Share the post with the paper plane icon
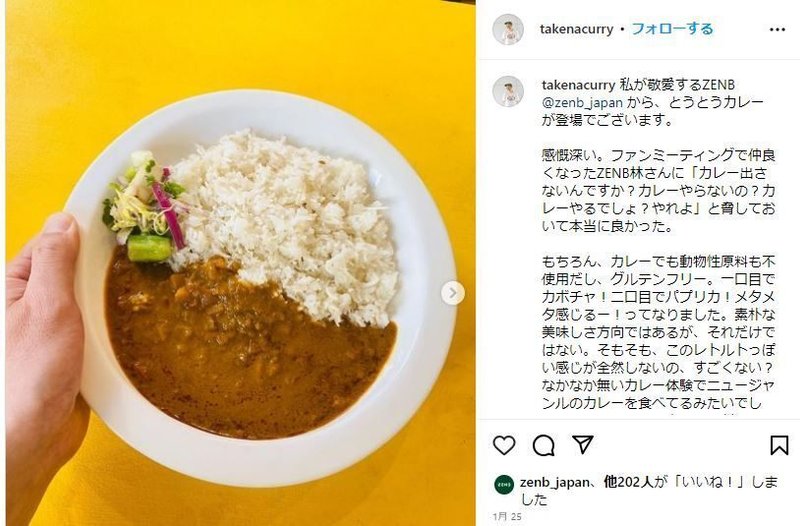 pos(583,444)
